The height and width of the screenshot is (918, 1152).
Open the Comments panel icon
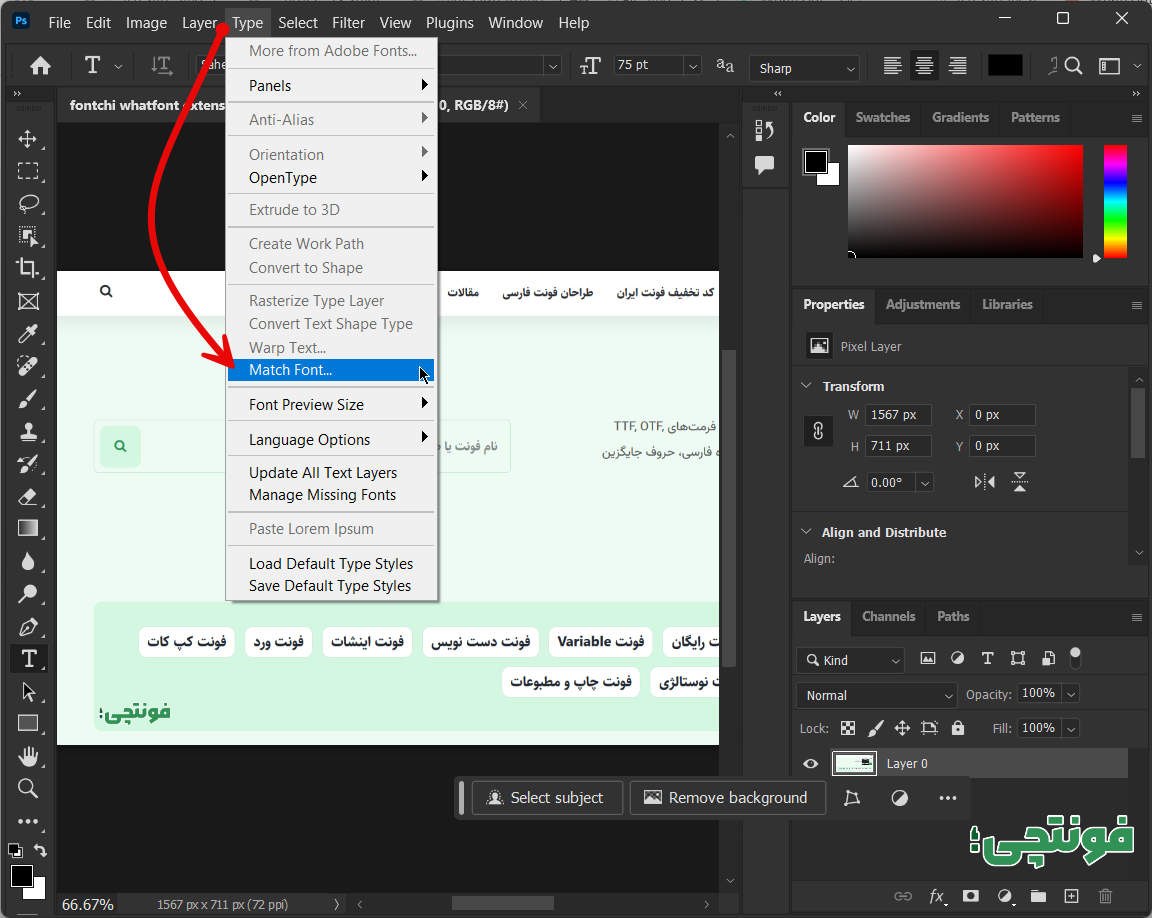(x=764, y=165)
